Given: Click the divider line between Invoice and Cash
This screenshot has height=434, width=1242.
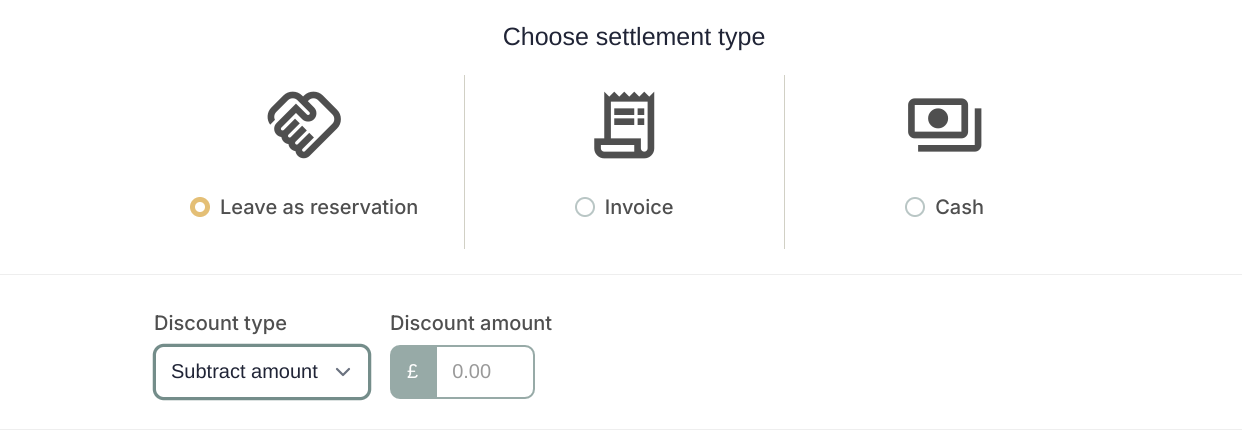Looking at the screenshot, I should 784,162.
